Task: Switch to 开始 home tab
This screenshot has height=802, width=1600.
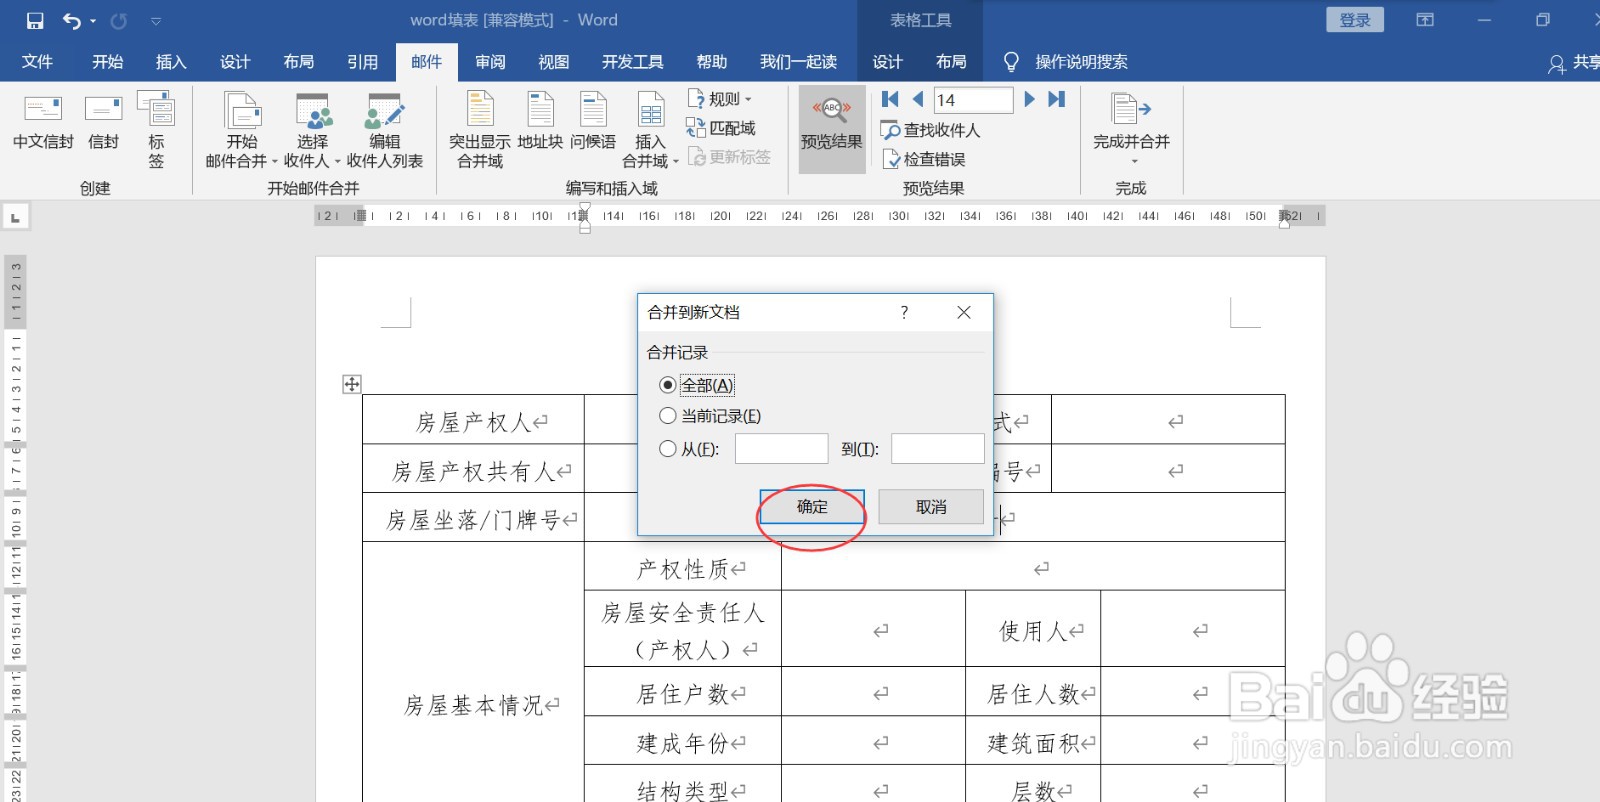Action: pyautogui.click(x=107, y=62)
